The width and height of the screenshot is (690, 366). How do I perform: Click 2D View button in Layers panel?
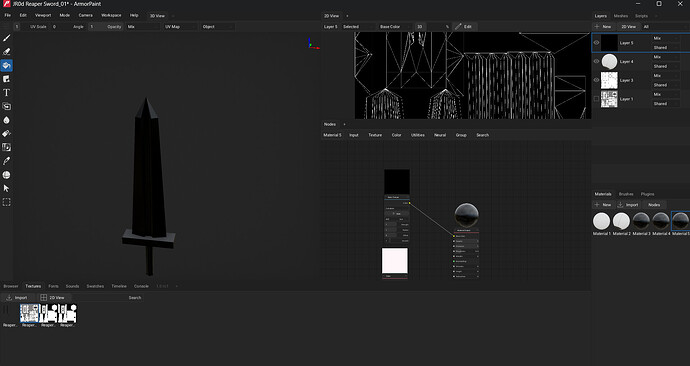coord(628,27)
